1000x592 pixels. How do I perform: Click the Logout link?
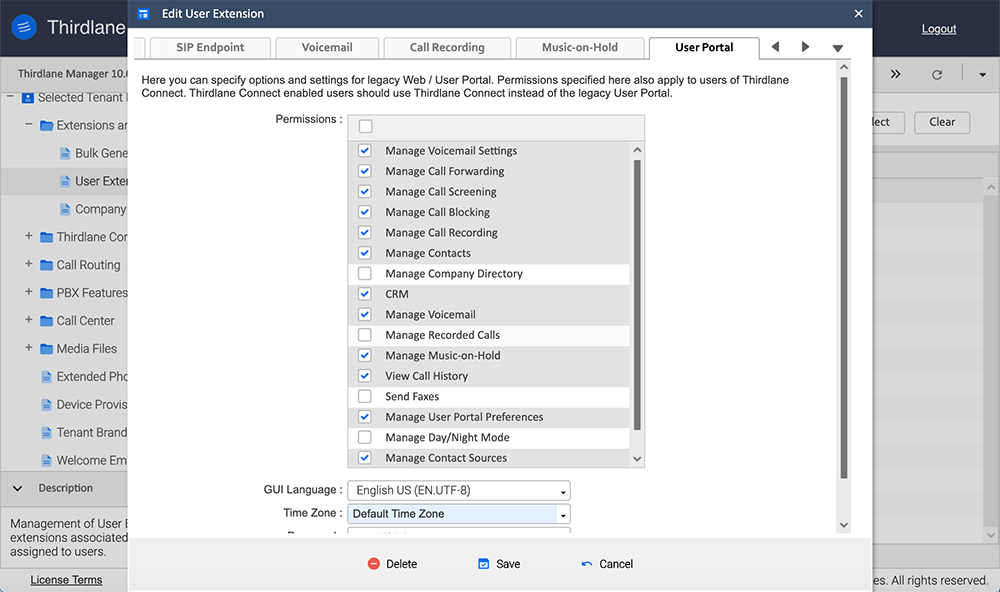point(939,28)
